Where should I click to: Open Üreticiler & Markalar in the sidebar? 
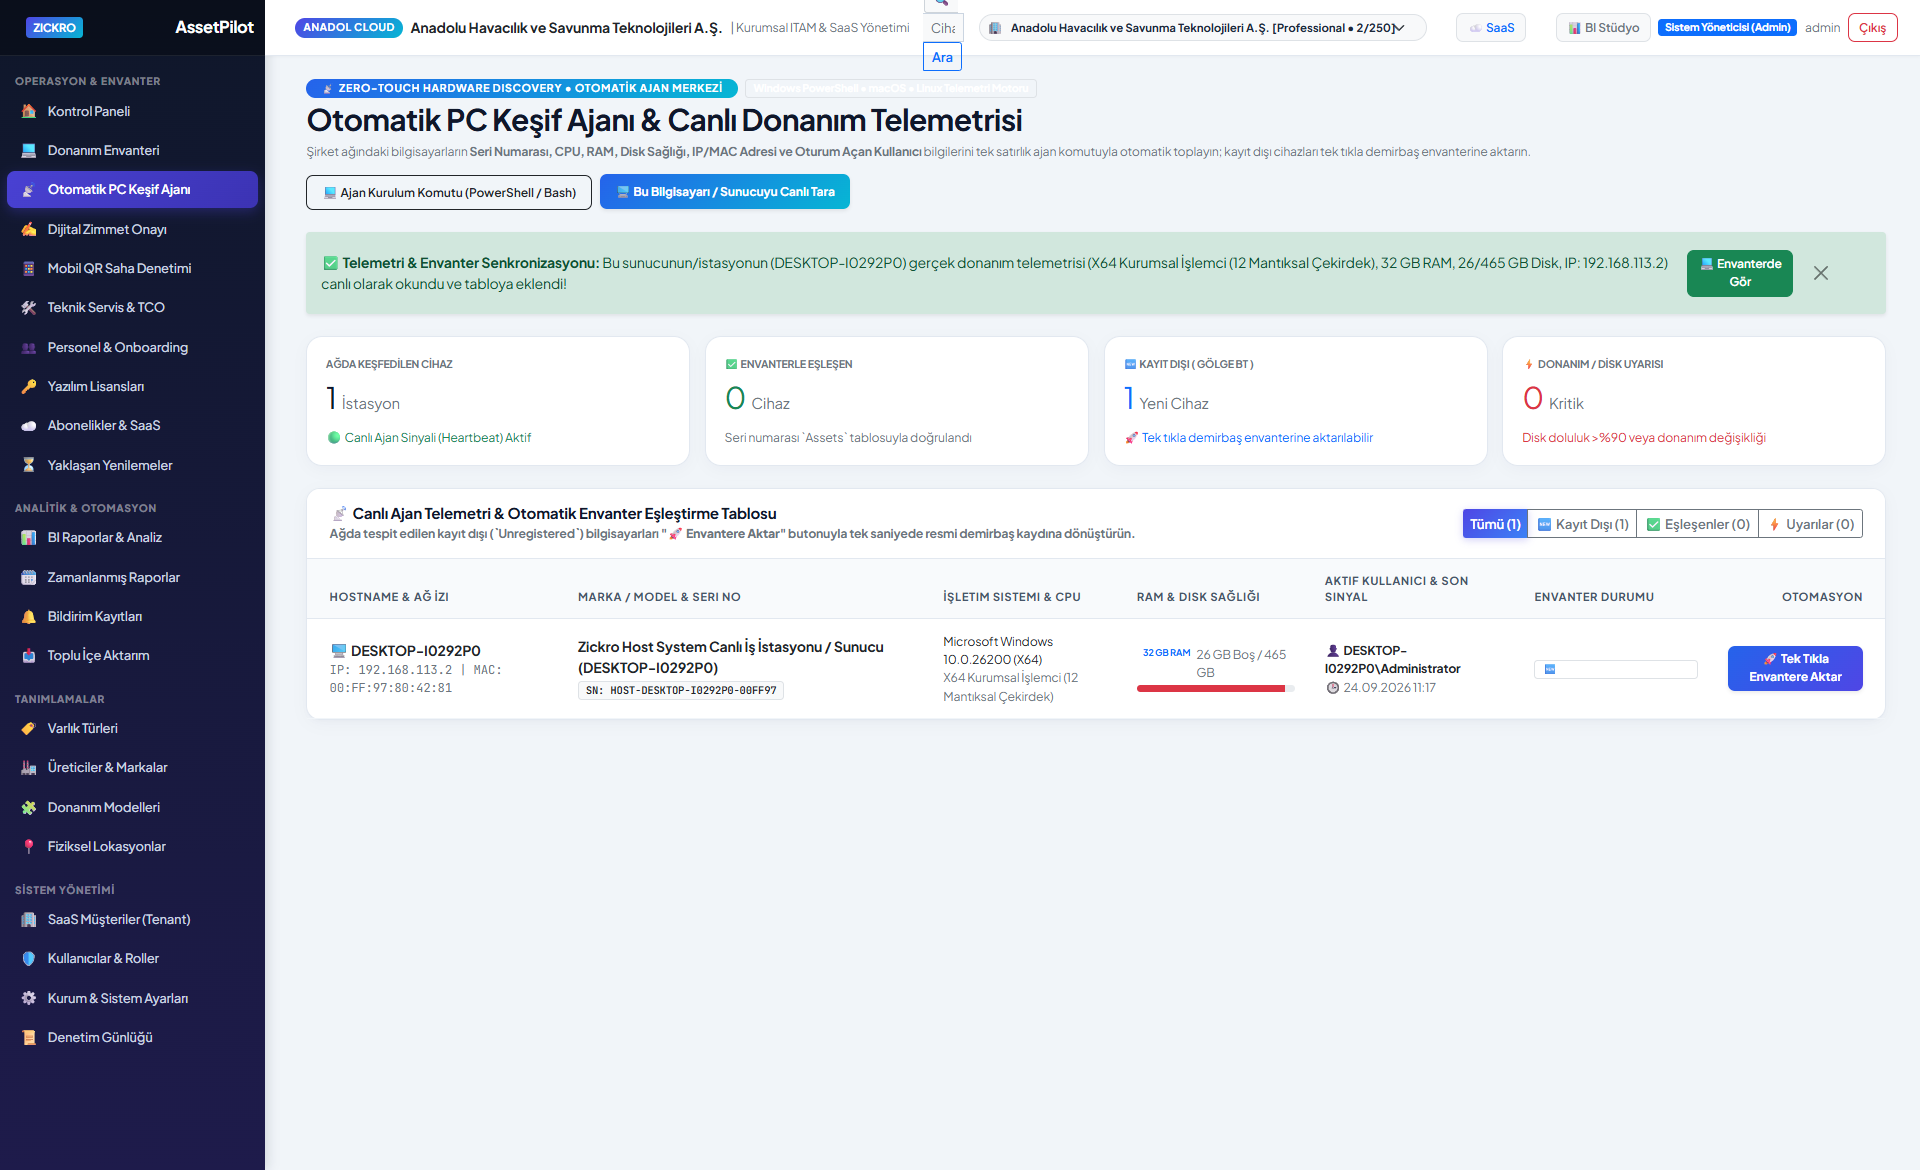point(132,767)
